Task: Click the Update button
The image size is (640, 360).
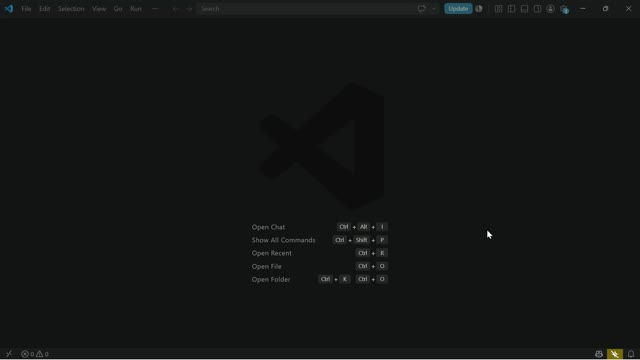Action: 458,9
